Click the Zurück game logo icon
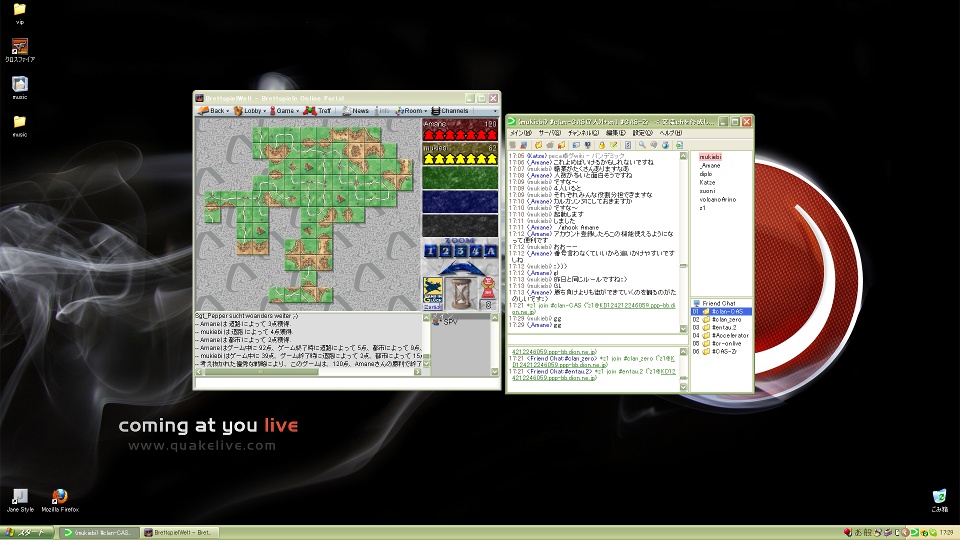The height and width of the screenshot is (540, 960). [x=433, y=294]
